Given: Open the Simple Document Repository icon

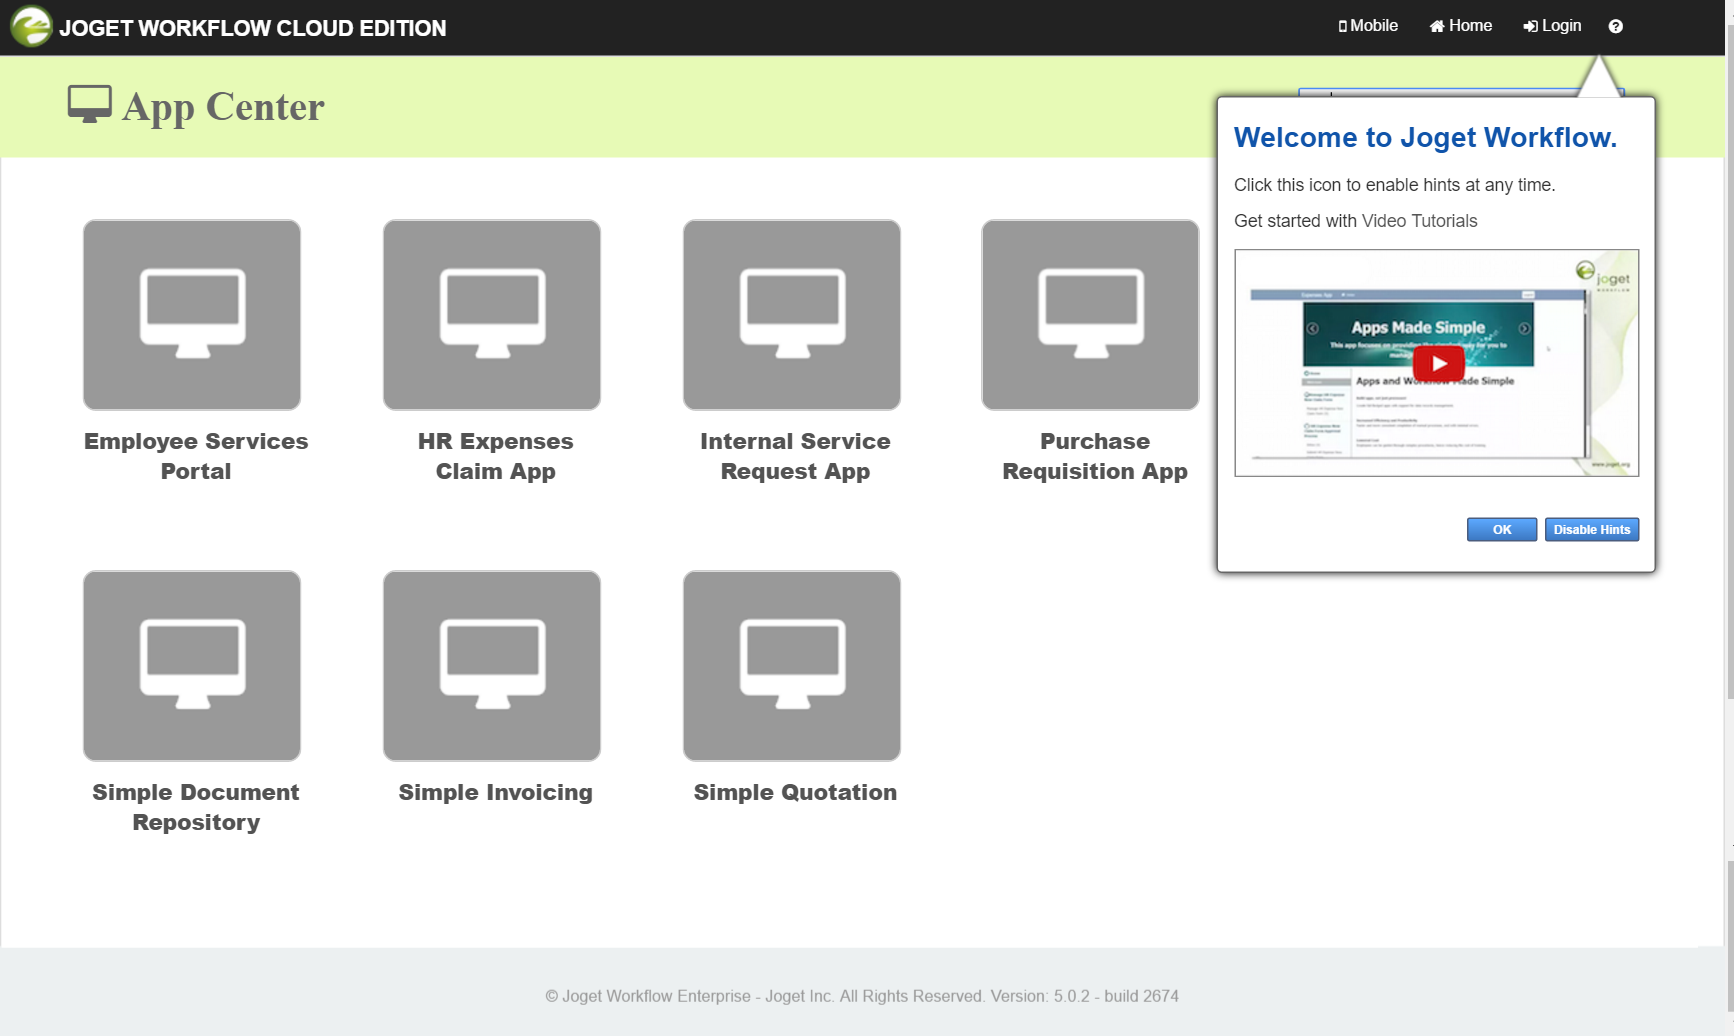Looking at the screenshot, I should (x=192, y=666).
